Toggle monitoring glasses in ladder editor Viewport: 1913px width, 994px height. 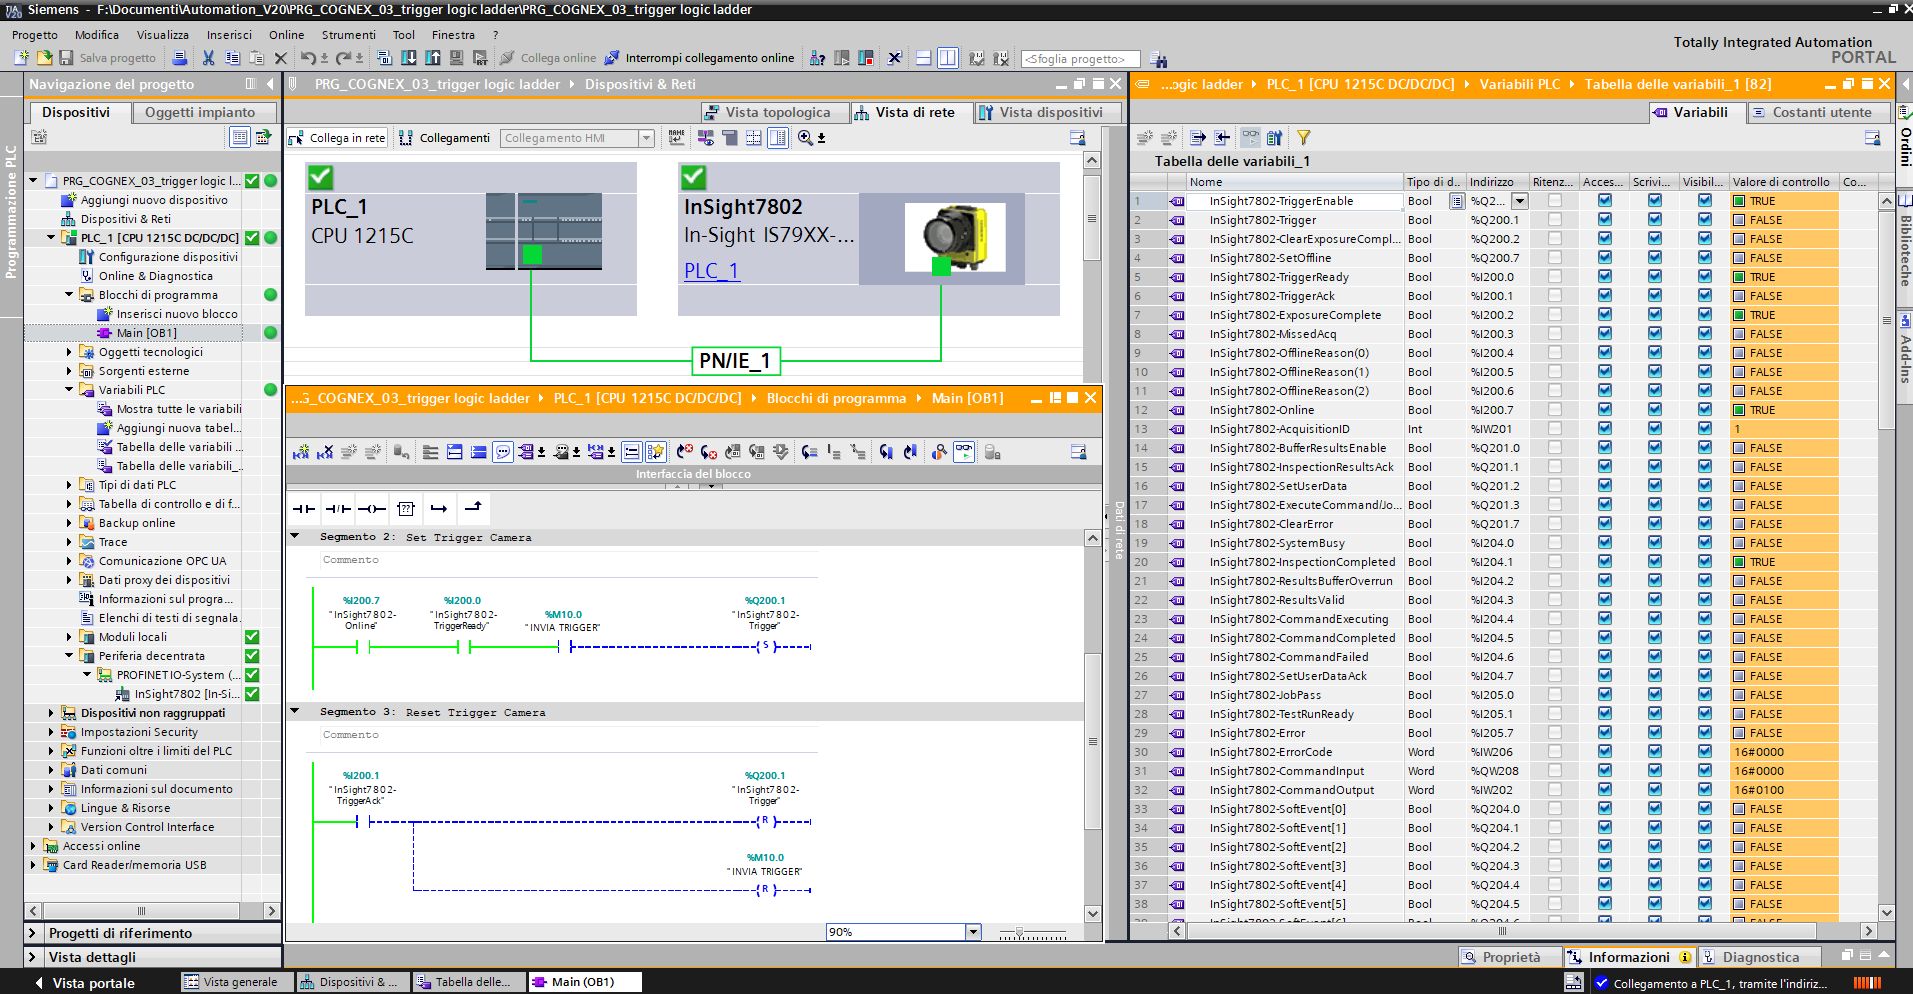(964, 452)
